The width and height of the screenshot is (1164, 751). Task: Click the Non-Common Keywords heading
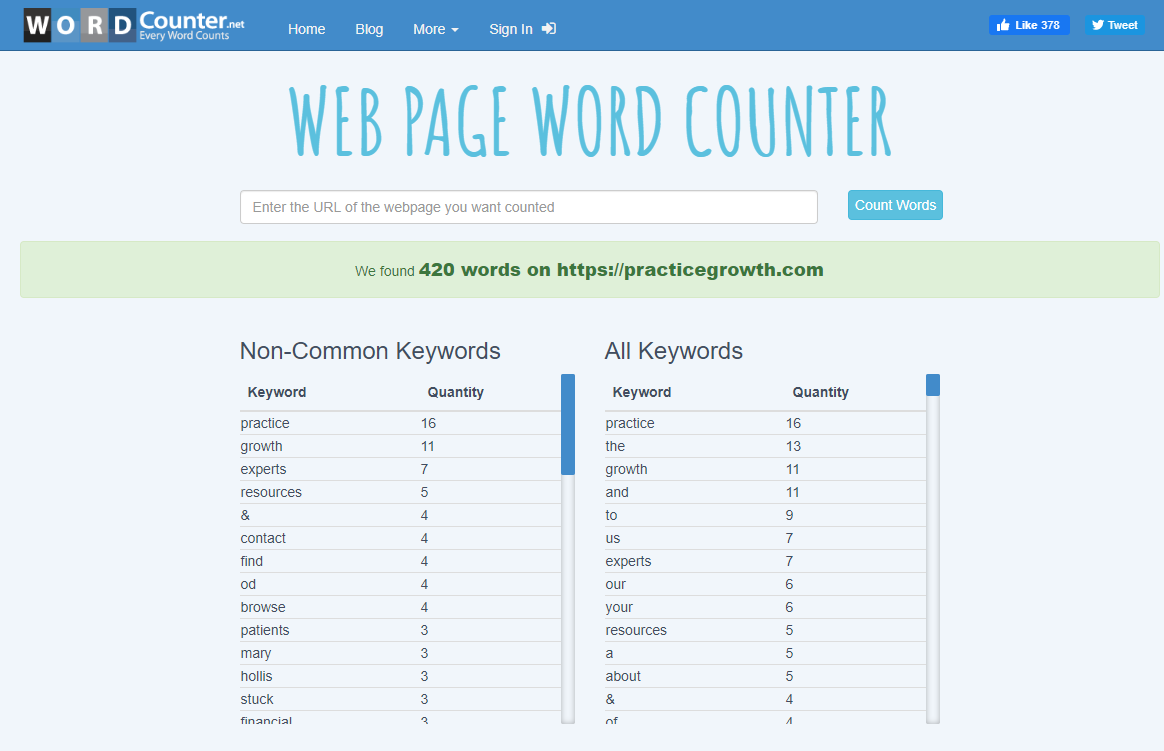click(x=370, y=350)
